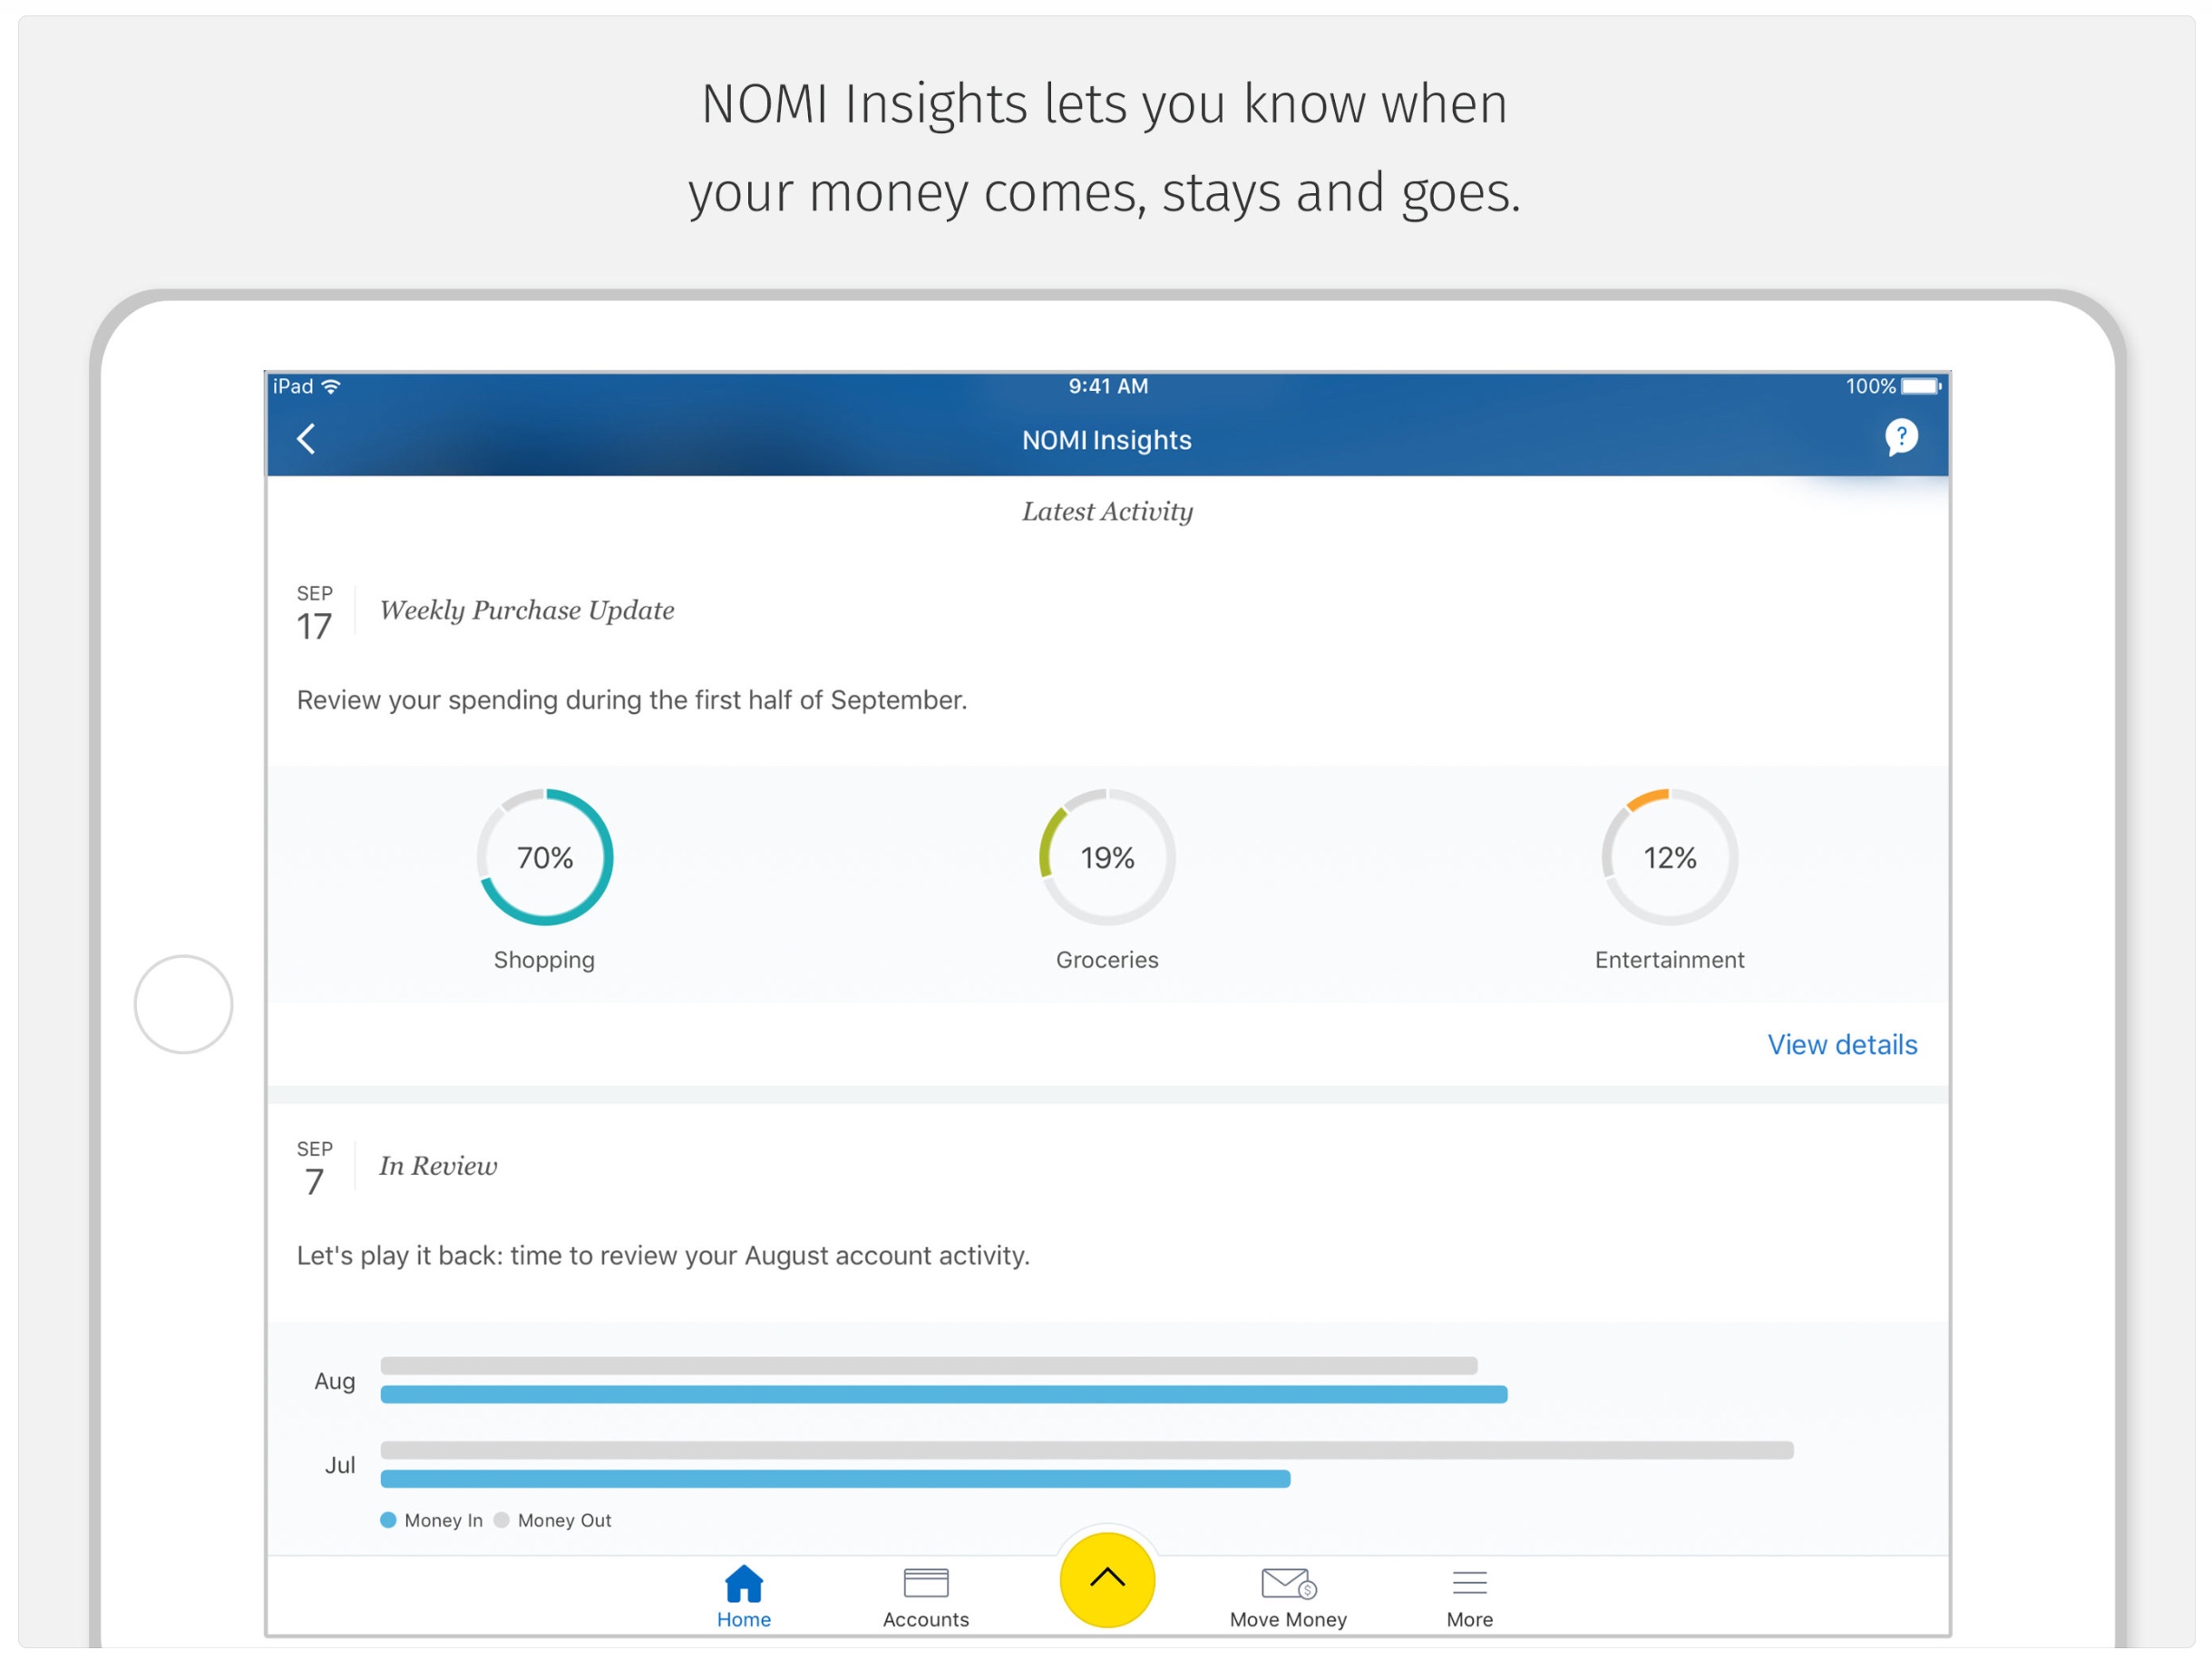Select the Groceries 19% spending ring
This screenshot has height=1670, width=2212.
tap(1107, 858)
